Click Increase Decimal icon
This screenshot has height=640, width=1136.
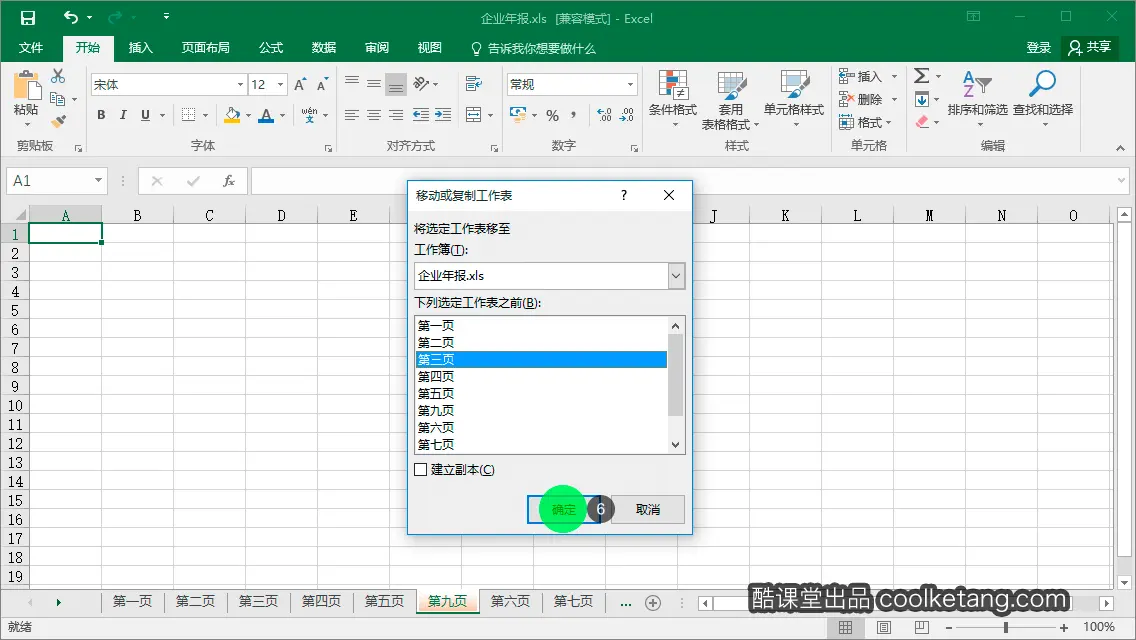click(604, 115)
